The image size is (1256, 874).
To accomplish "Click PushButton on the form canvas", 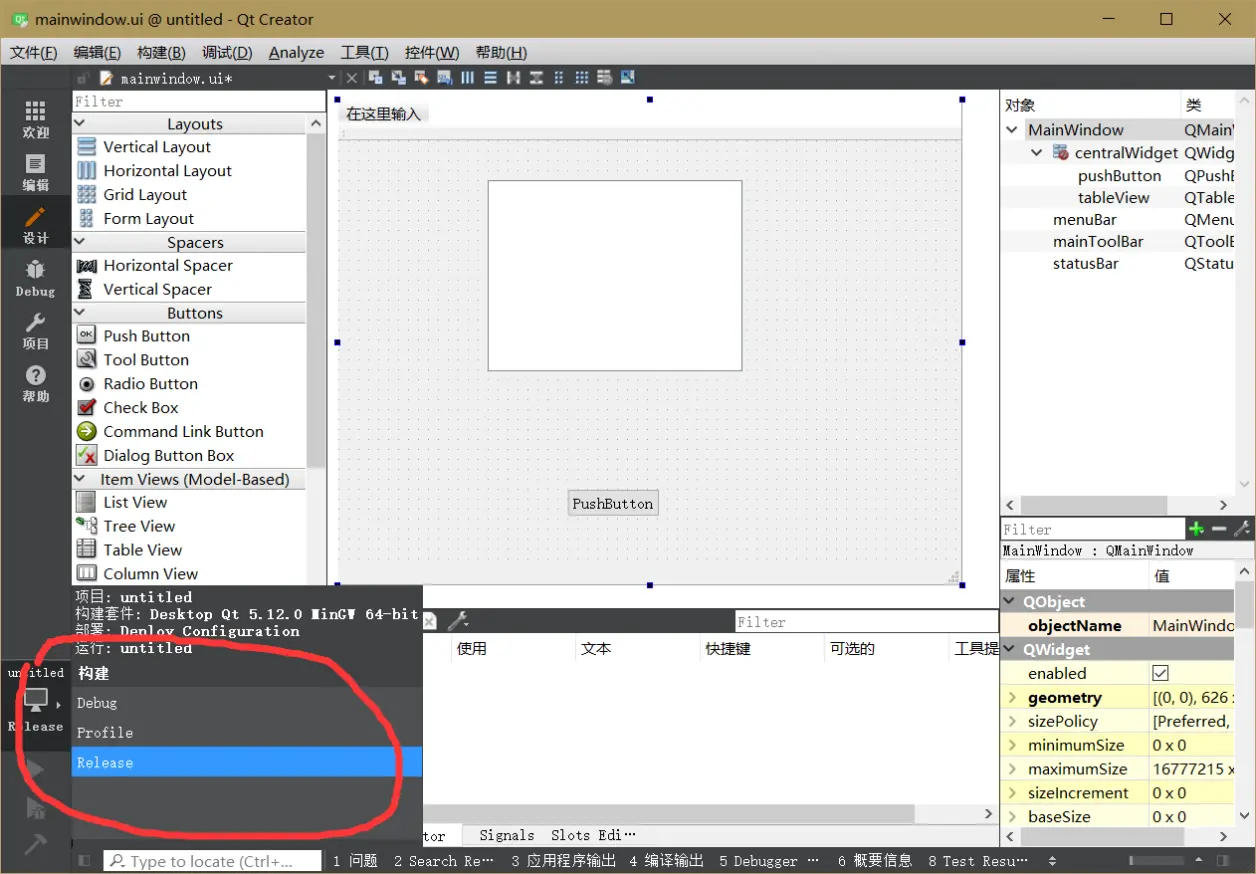I will [x=613, y=503].
